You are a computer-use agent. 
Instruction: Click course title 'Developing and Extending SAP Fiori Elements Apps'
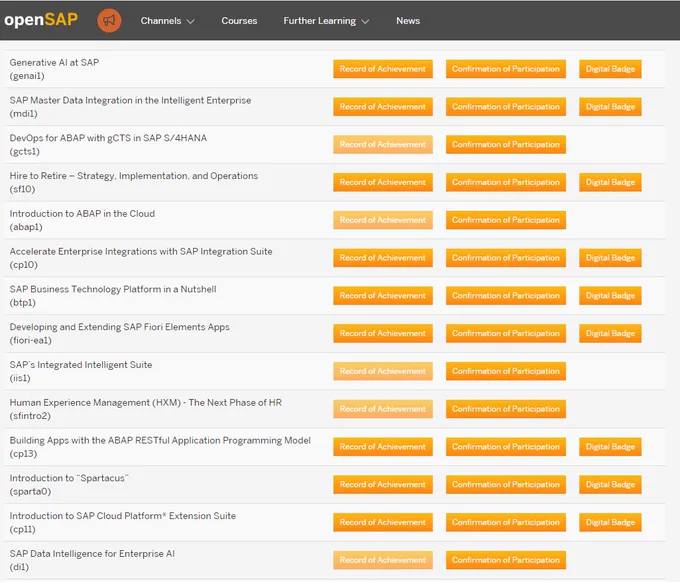coord(120,327)
